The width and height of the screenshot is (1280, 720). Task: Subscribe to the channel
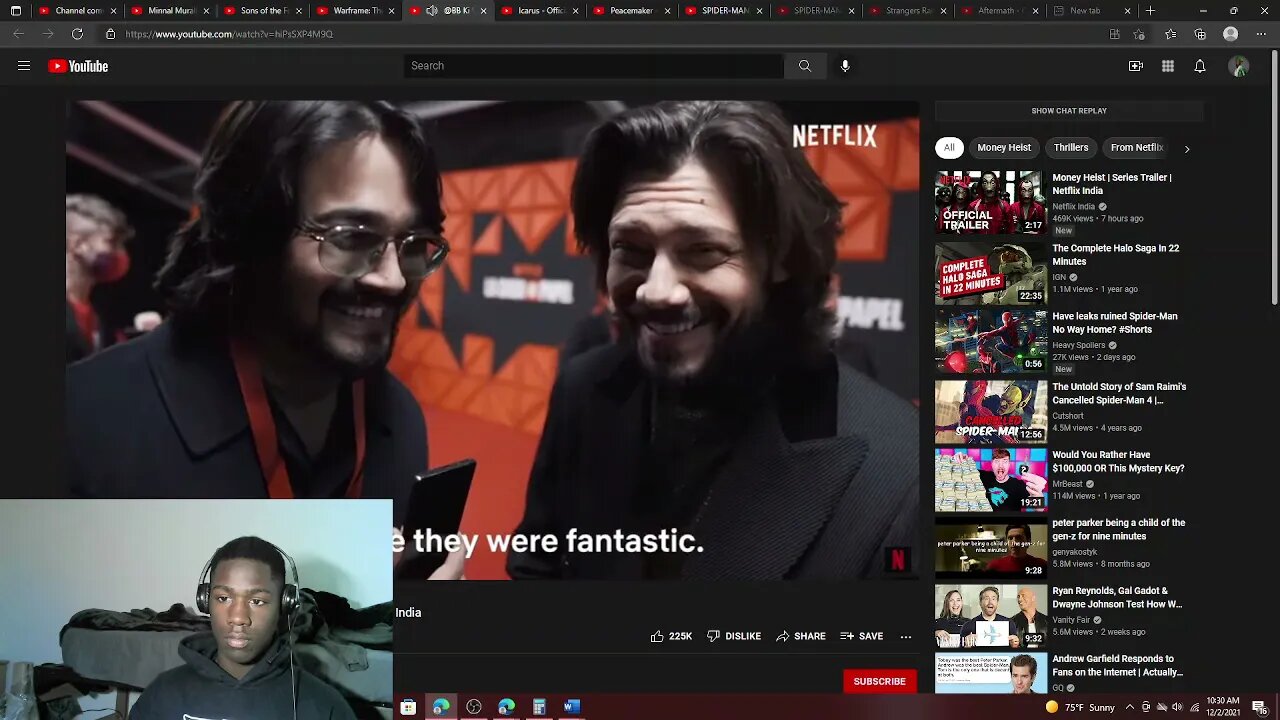(x=879, y=681)
